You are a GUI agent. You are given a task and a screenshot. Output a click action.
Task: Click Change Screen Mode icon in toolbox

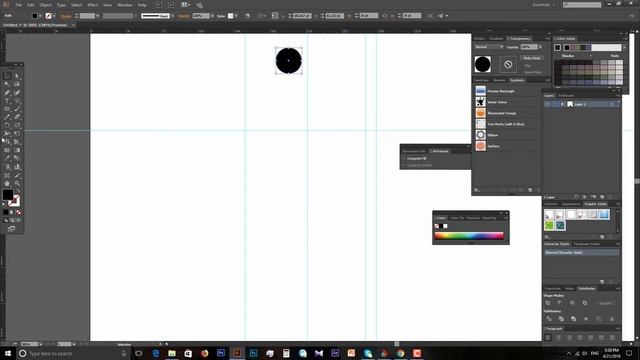tap(11, 229)
